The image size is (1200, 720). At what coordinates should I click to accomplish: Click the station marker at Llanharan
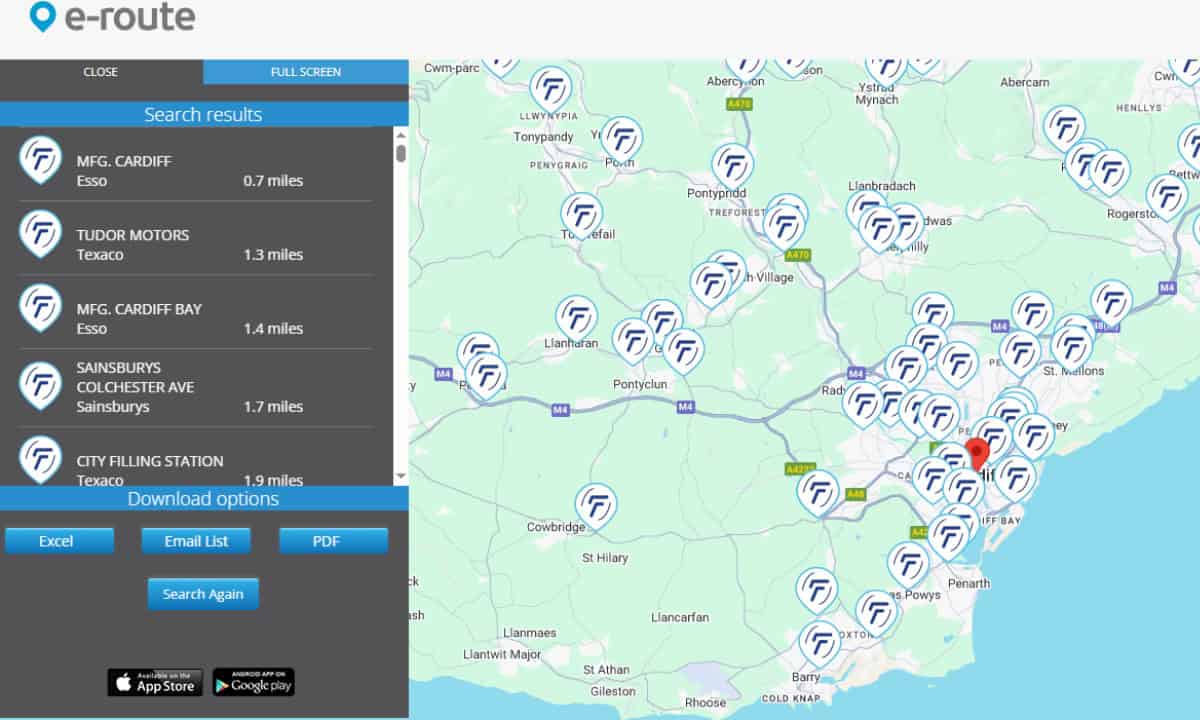point(576,318)
